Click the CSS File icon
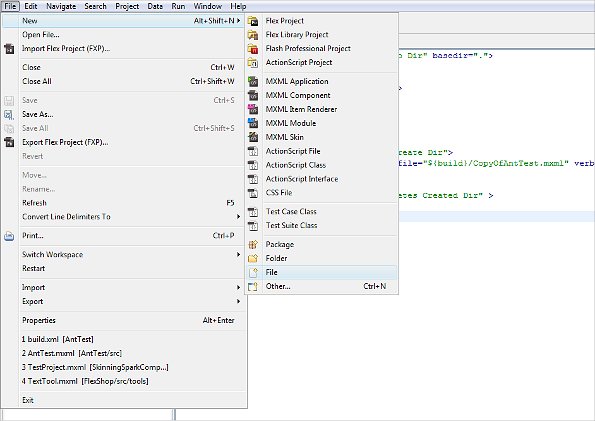This screenshot has height=421, width=595. 253,193
